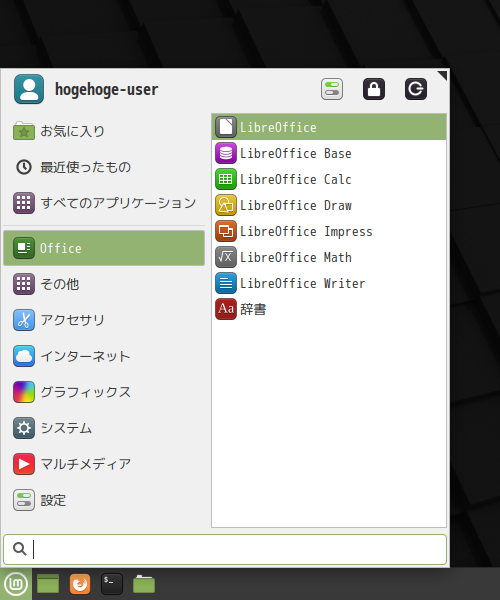The height and width of the screenshot is (600, 500).
Task: Click the lock screen icon
Action: pos(374,89)
